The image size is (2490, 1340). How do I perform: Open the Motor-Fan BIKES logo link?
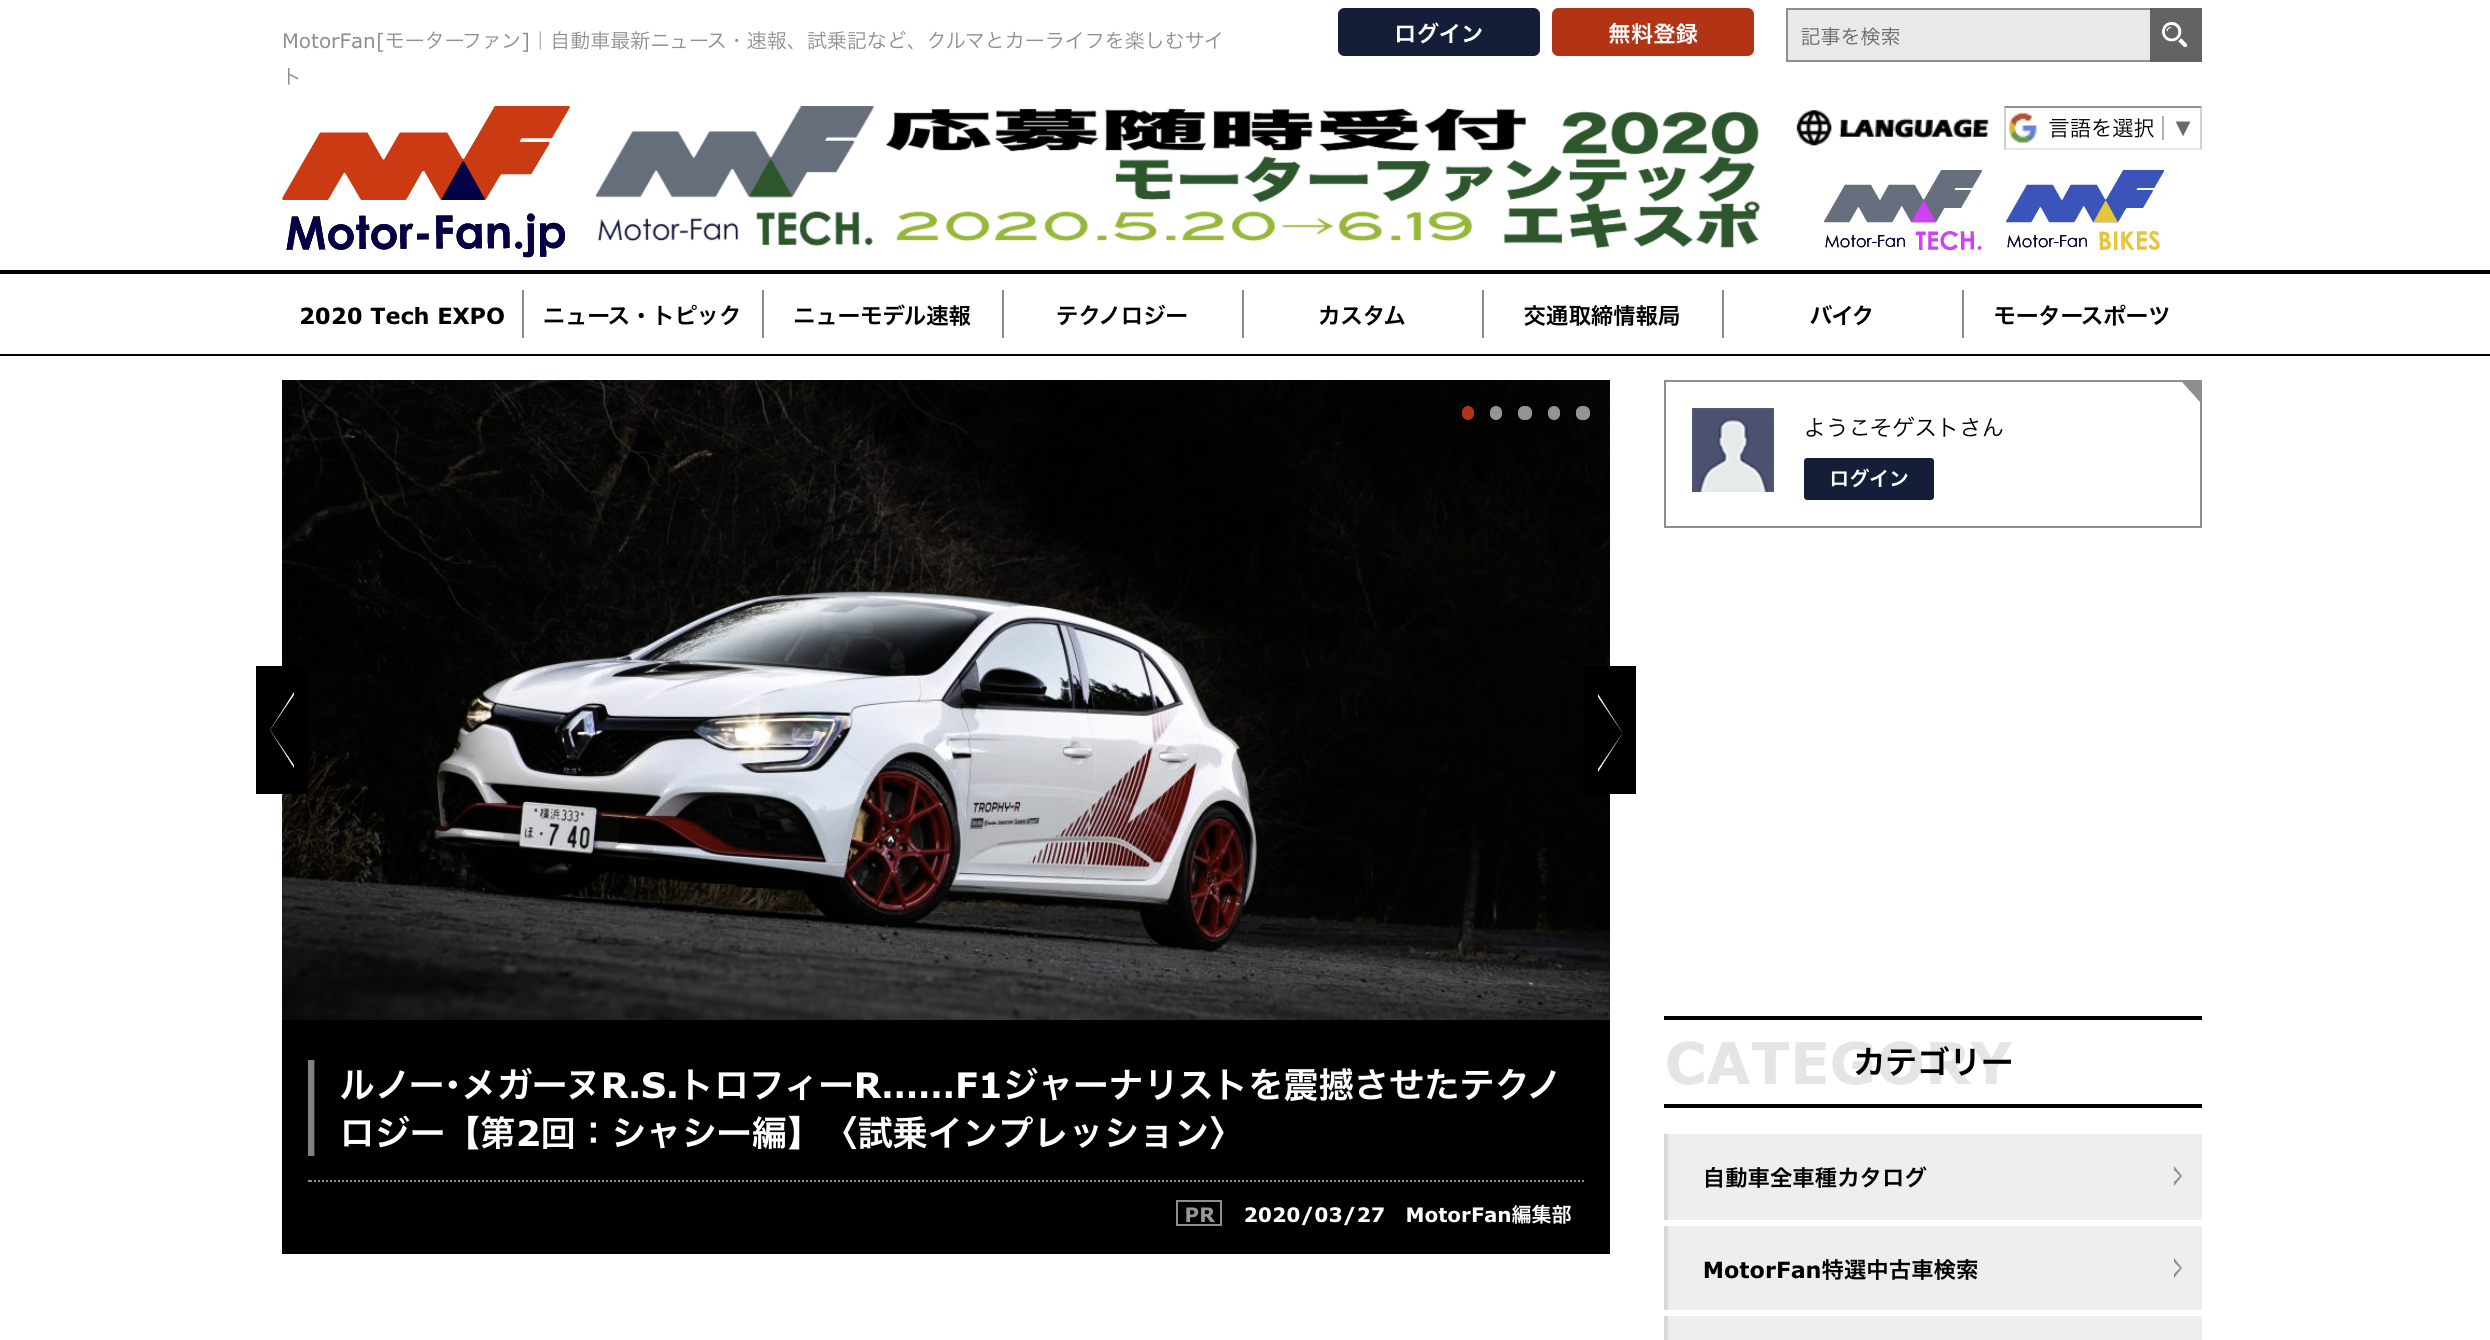click(2084, 210)
